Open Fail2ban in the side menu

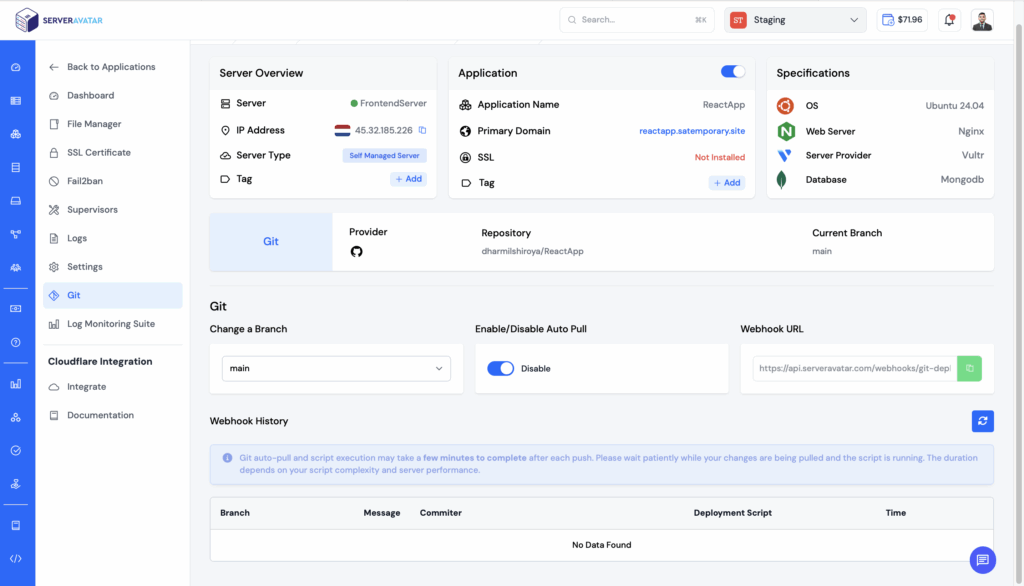tap(112, 181)
